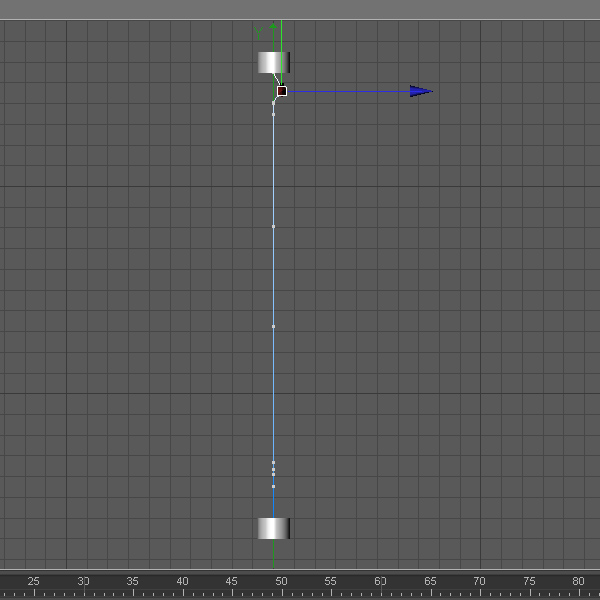Select the upper cylinder object in viewport
The height and width of the screenshot is (600, 600).
click(x=274, y=62)
